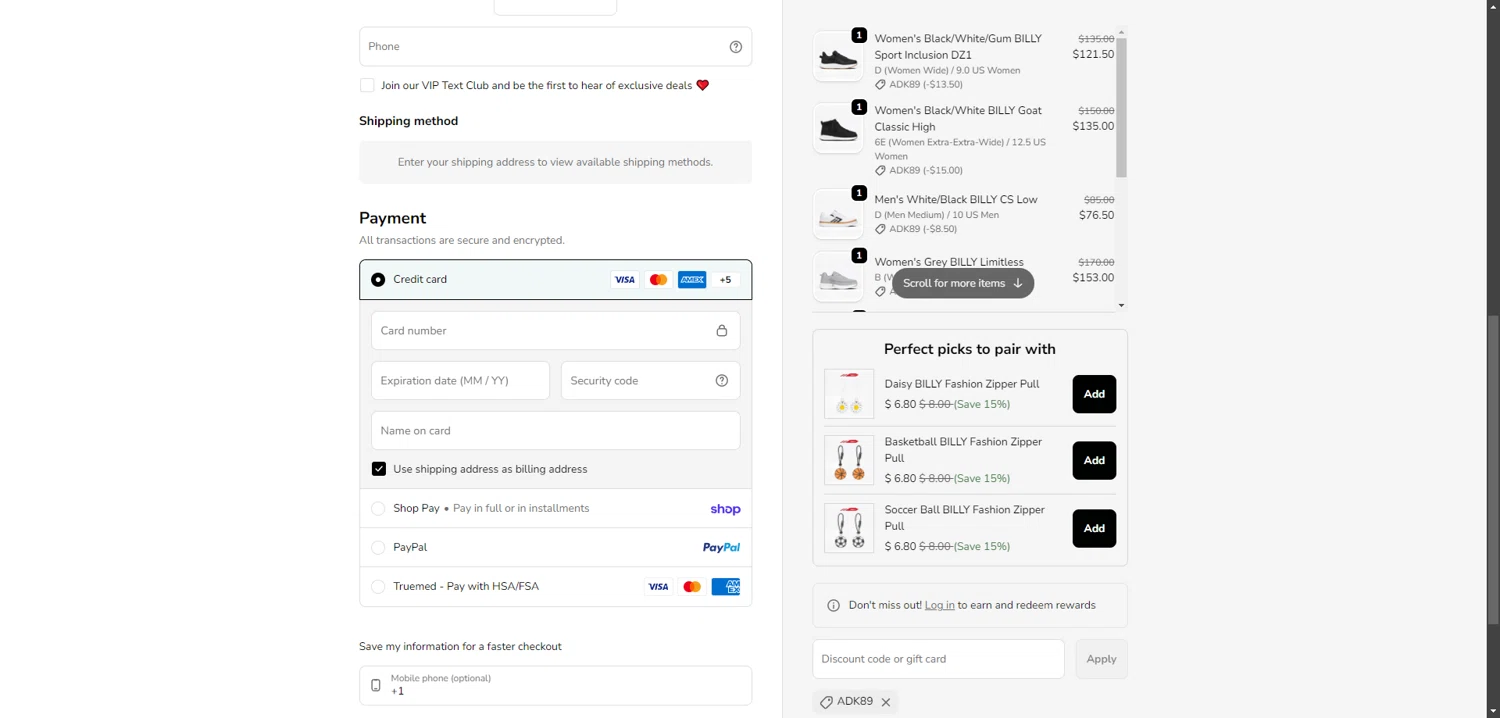Click the Visa logo in Truemed row
1500x718 pixels.
coord(658,587)
